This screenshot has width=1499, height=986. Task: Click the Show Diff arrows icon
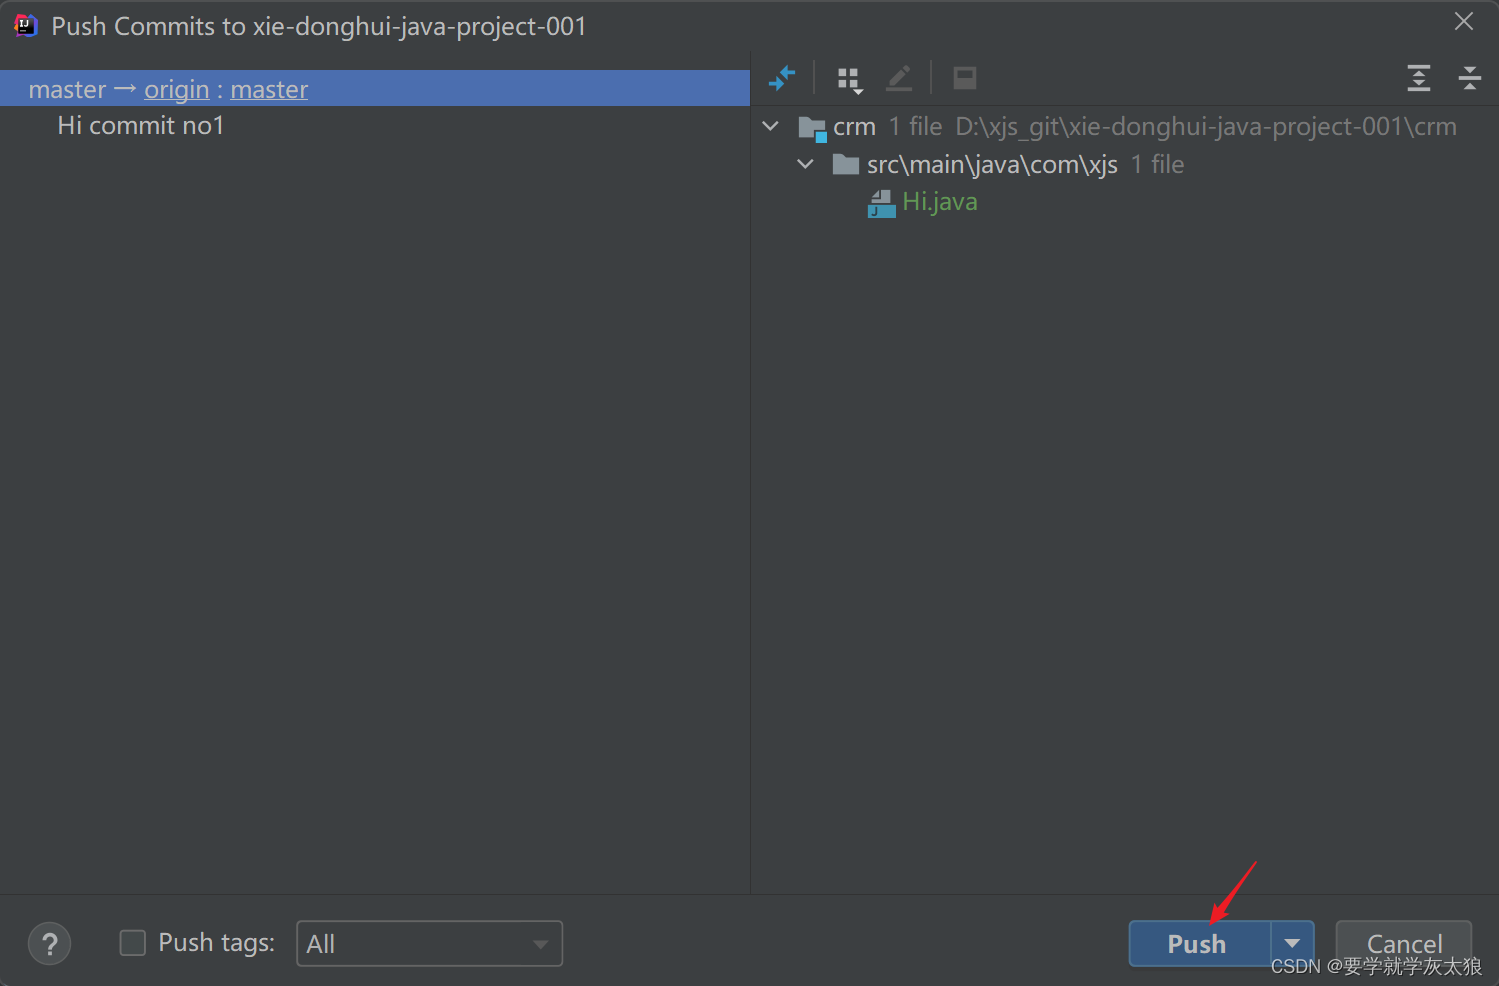pos(782,78)
